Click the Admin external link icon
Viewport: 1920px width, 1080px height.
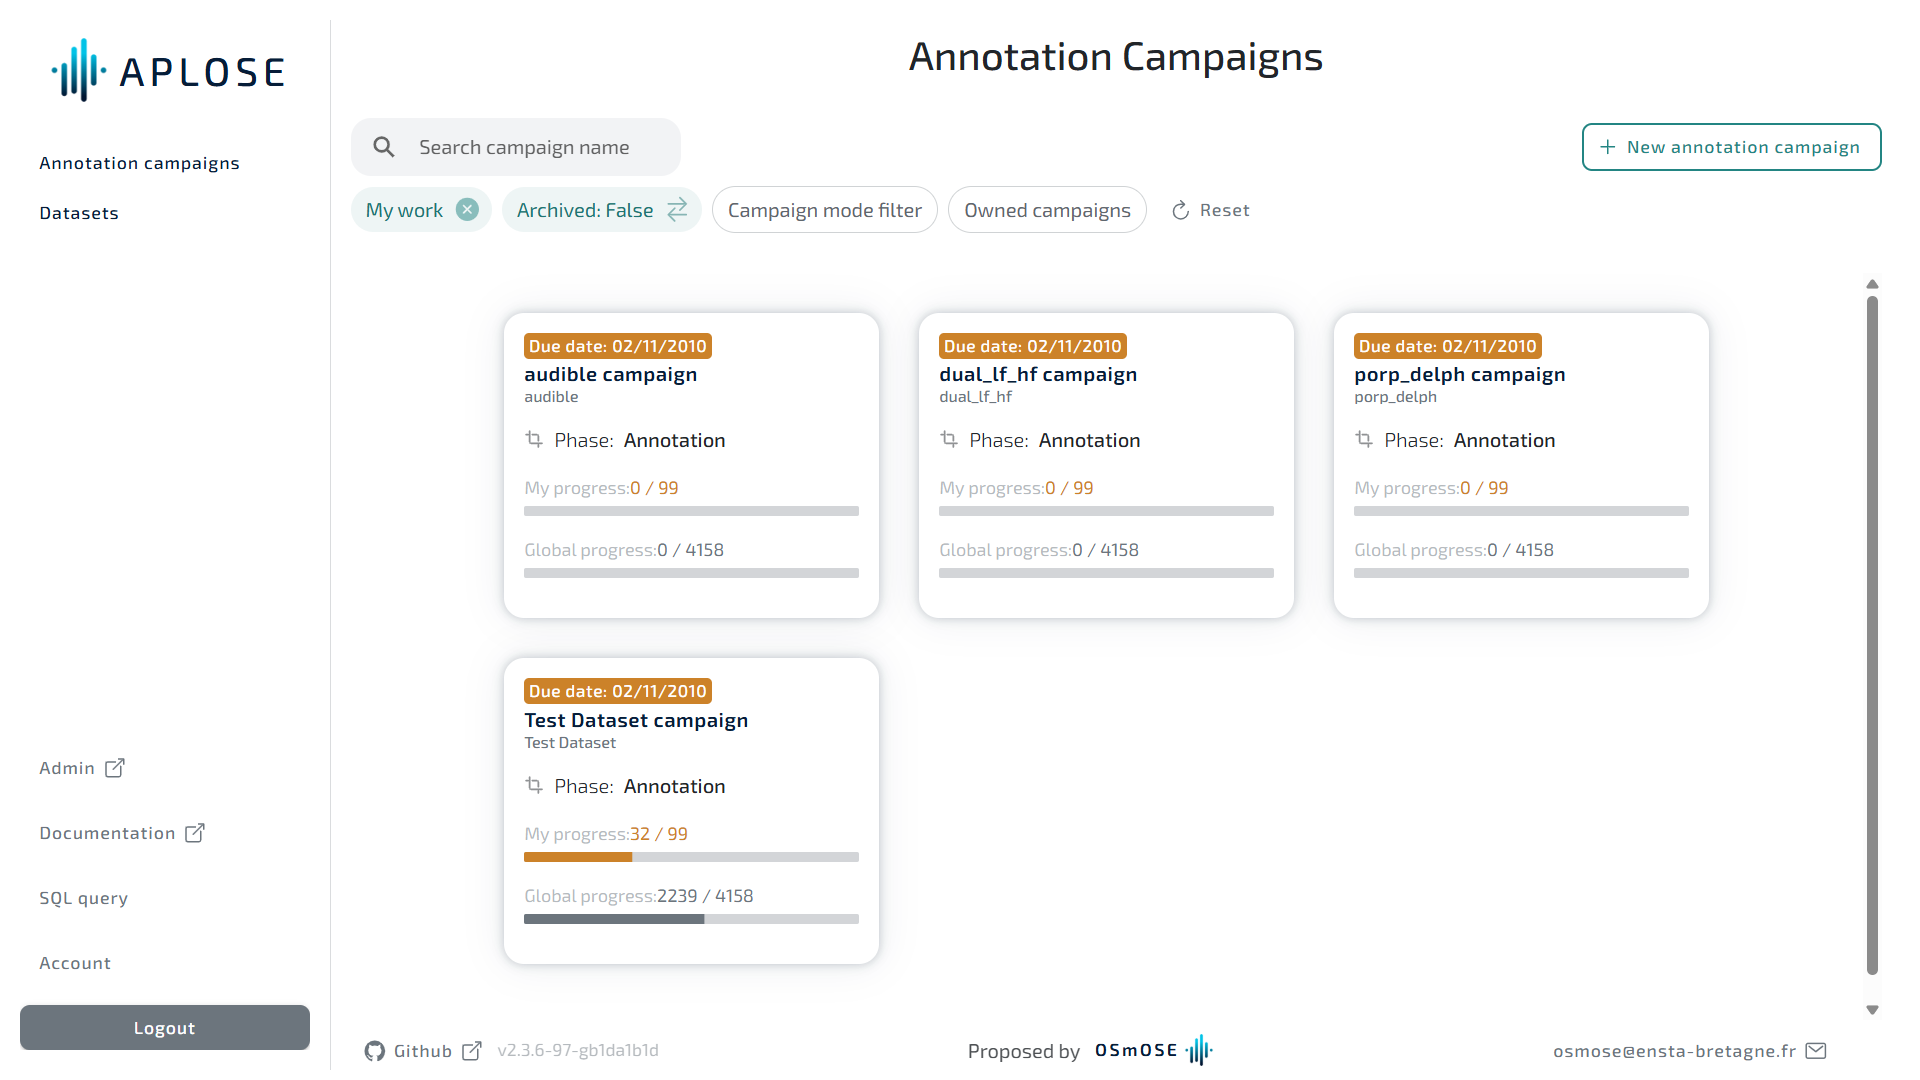tap(115, 768)
